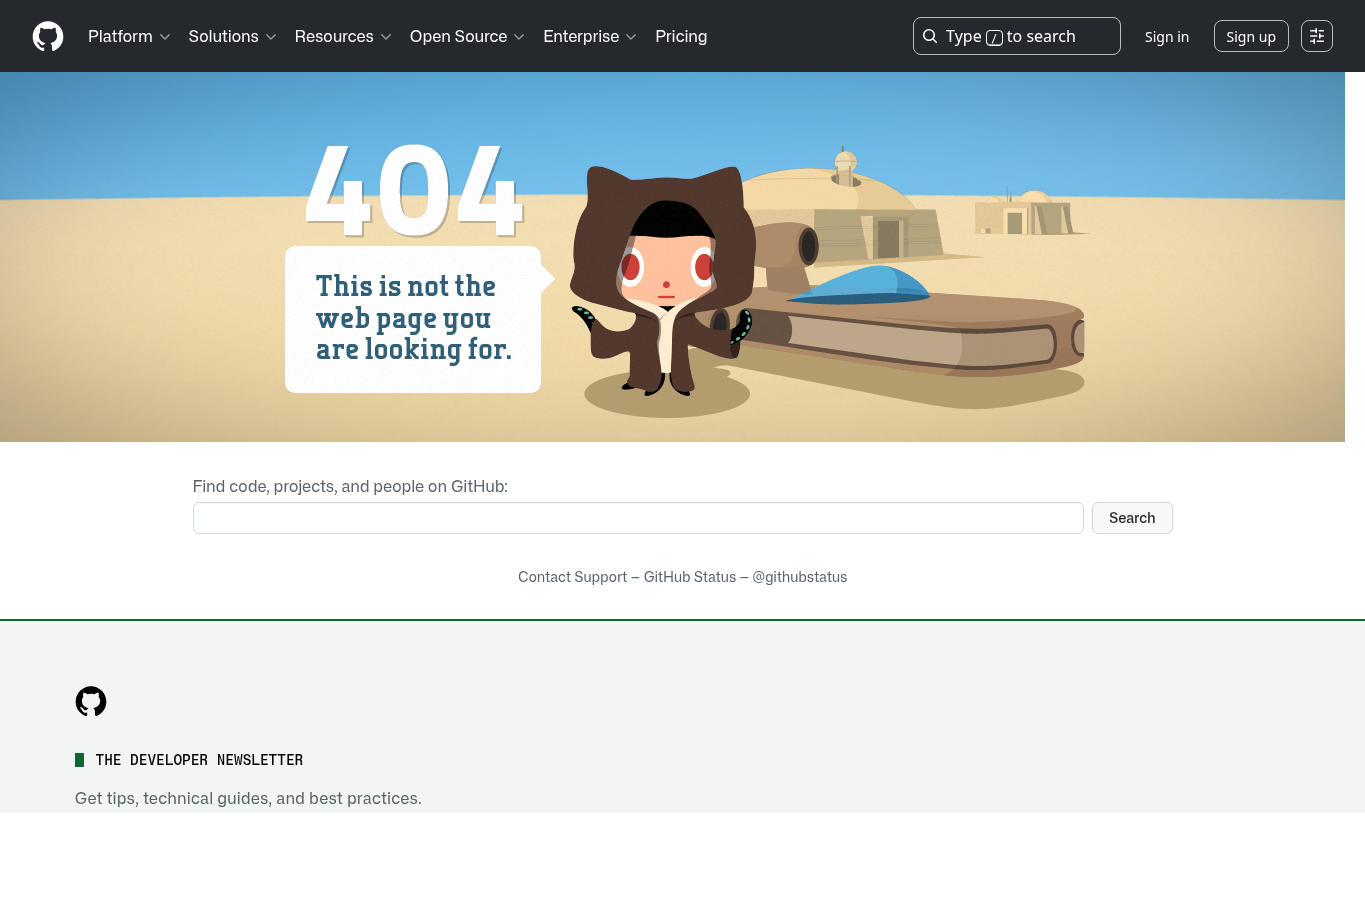1365x900 pixels.
Task: Click the 'Type / to search' box
Action: [1016, 36]
